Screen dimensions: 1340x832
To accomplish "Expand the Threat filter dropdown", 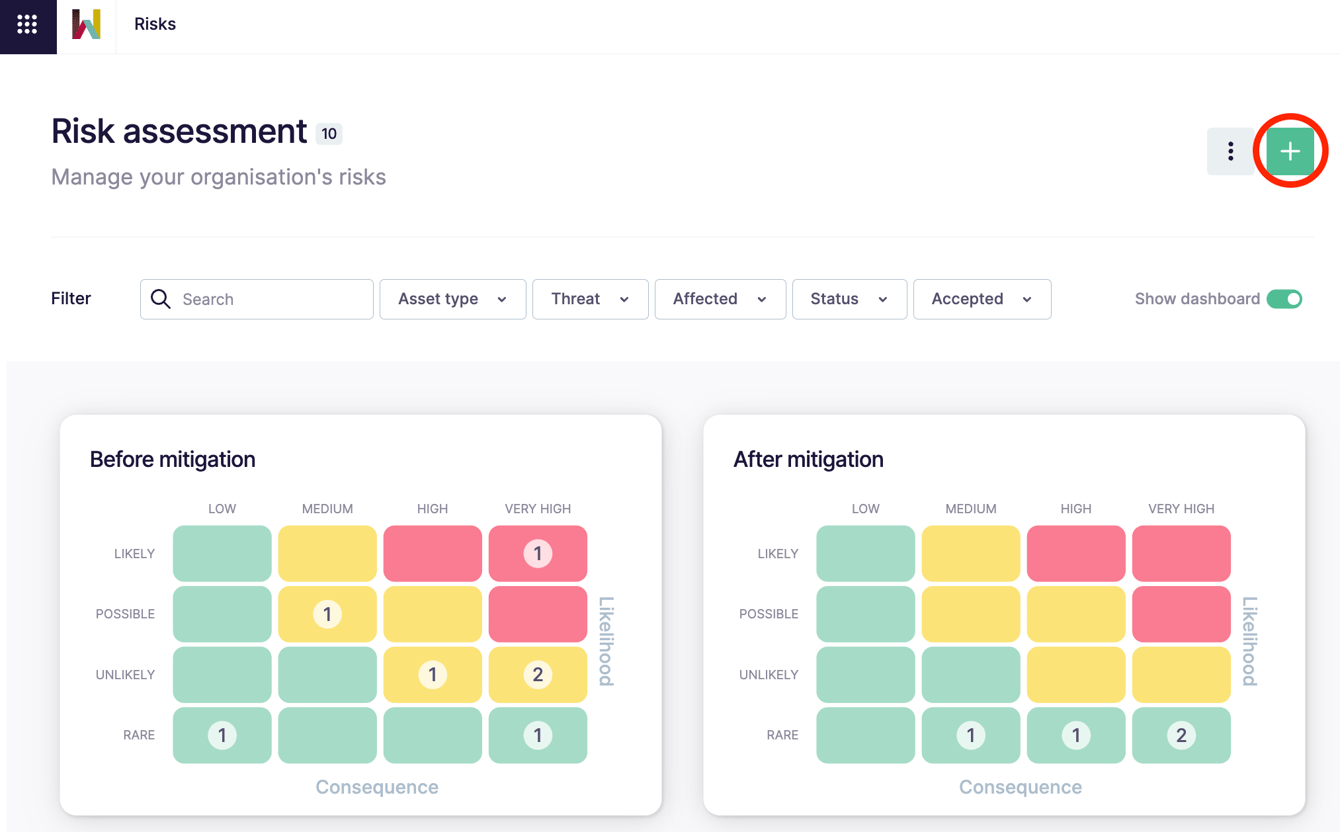I will (590, 299).
